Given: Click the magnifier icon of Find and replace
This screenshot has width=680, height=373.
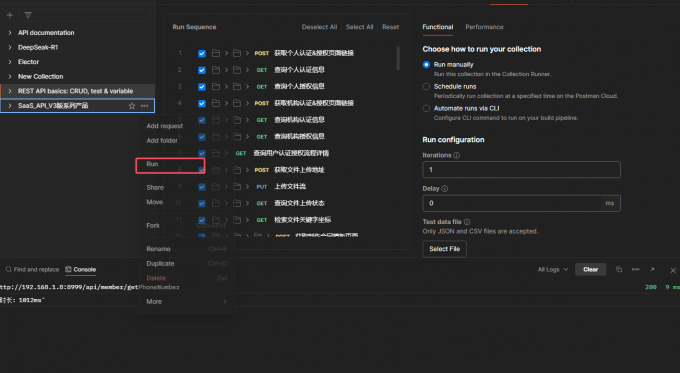Looking at the screenshot, I should (8, 269).
